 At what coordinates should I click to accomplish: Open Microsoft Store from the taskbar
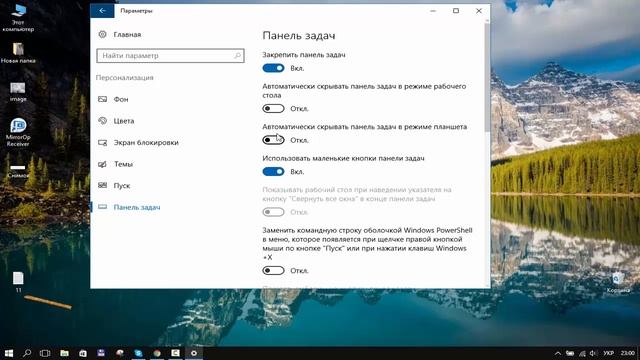[82, 353]
